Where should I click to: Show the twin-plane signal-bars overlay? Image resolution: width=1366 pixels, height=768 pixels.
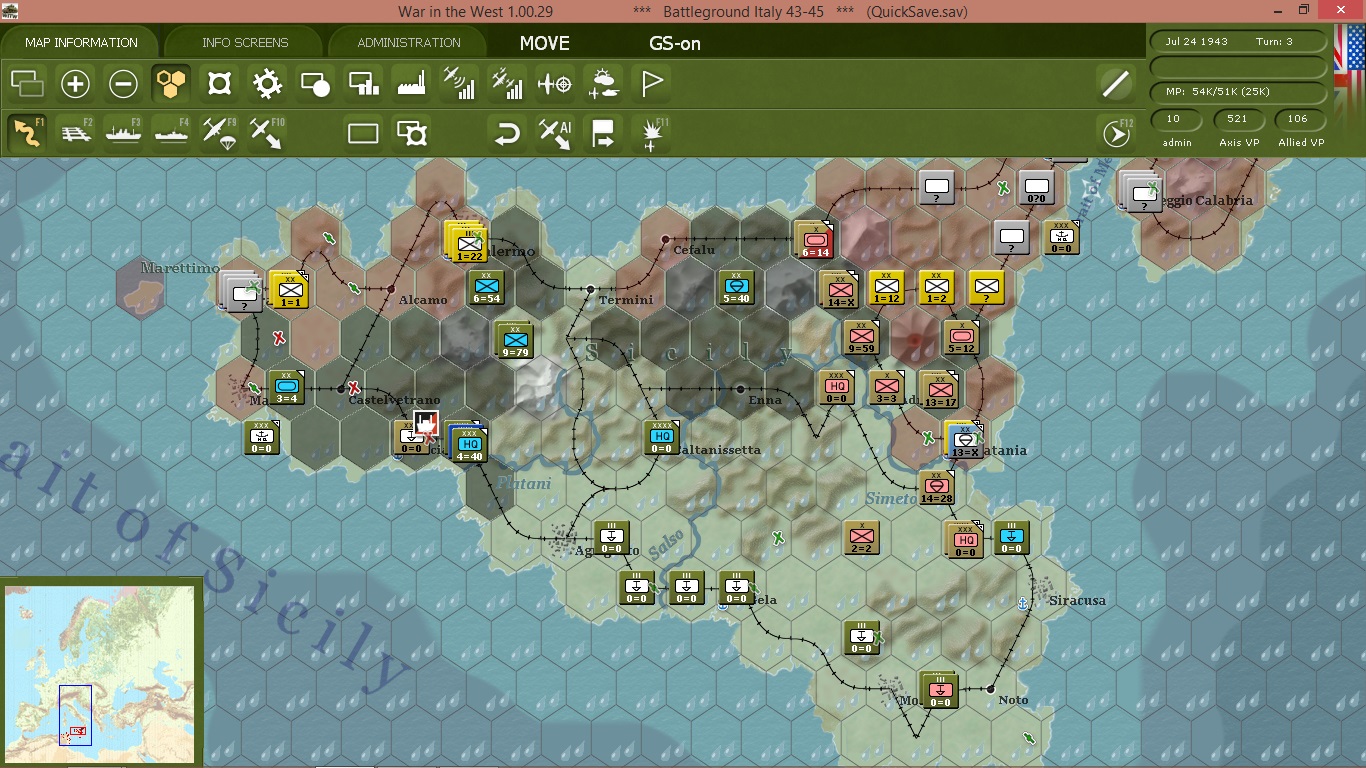pos(507,84)
